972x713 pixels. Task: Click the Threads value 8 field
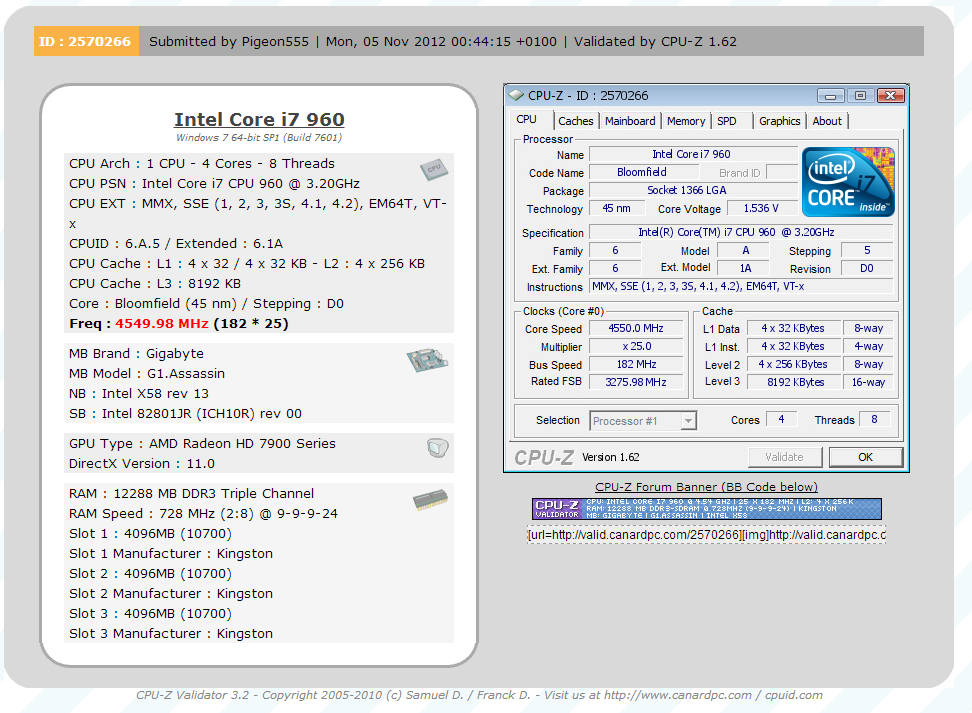click(874, 420)
